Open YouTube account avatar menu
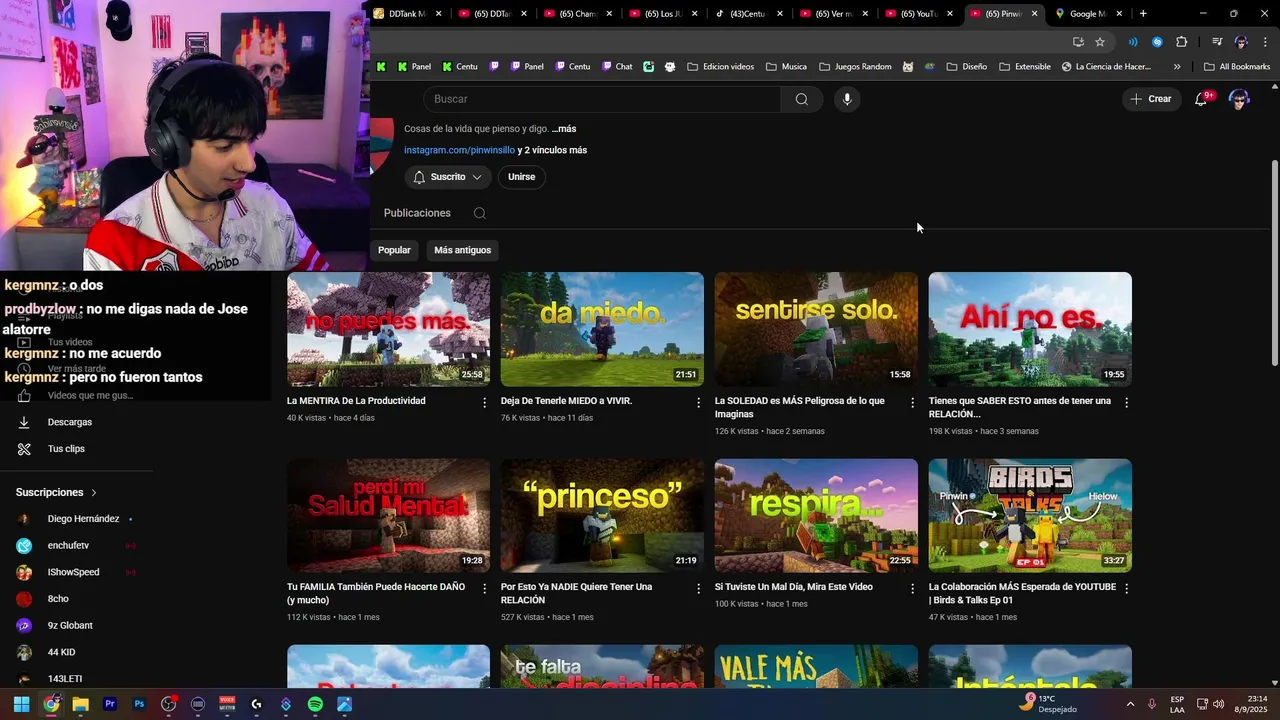This screenshot has width=1280, height=720. (1239, 99)
